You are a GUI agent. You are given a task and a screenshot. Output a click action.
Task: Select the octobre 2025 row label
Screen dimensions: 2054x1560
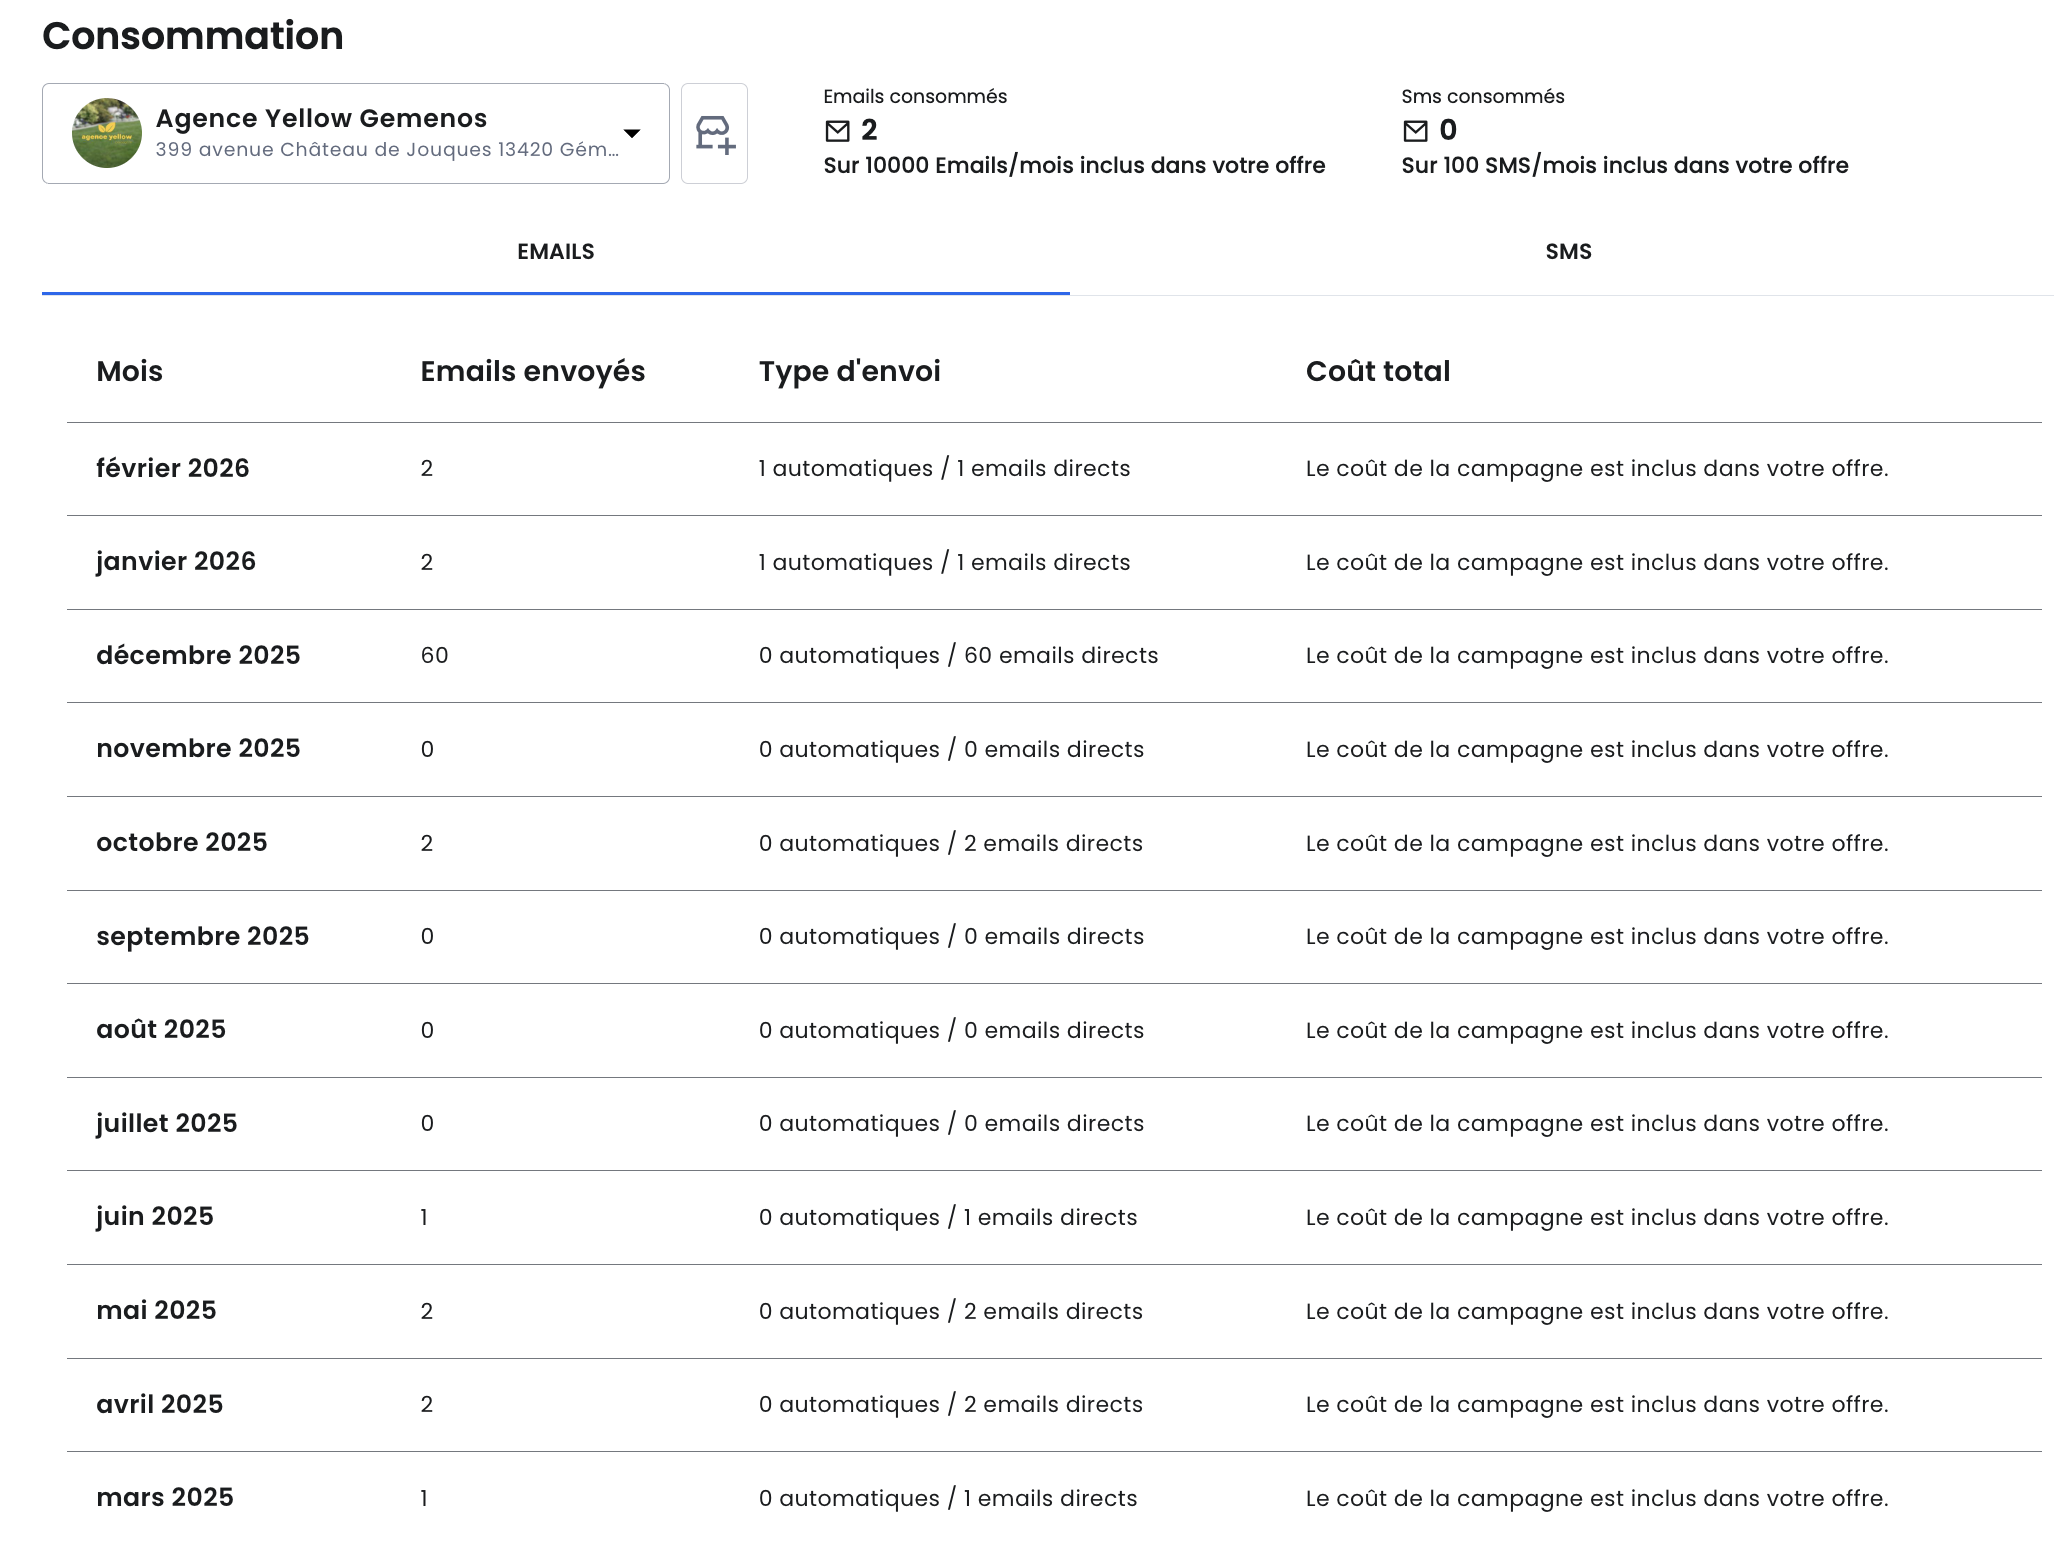click(x=182, y=842)
